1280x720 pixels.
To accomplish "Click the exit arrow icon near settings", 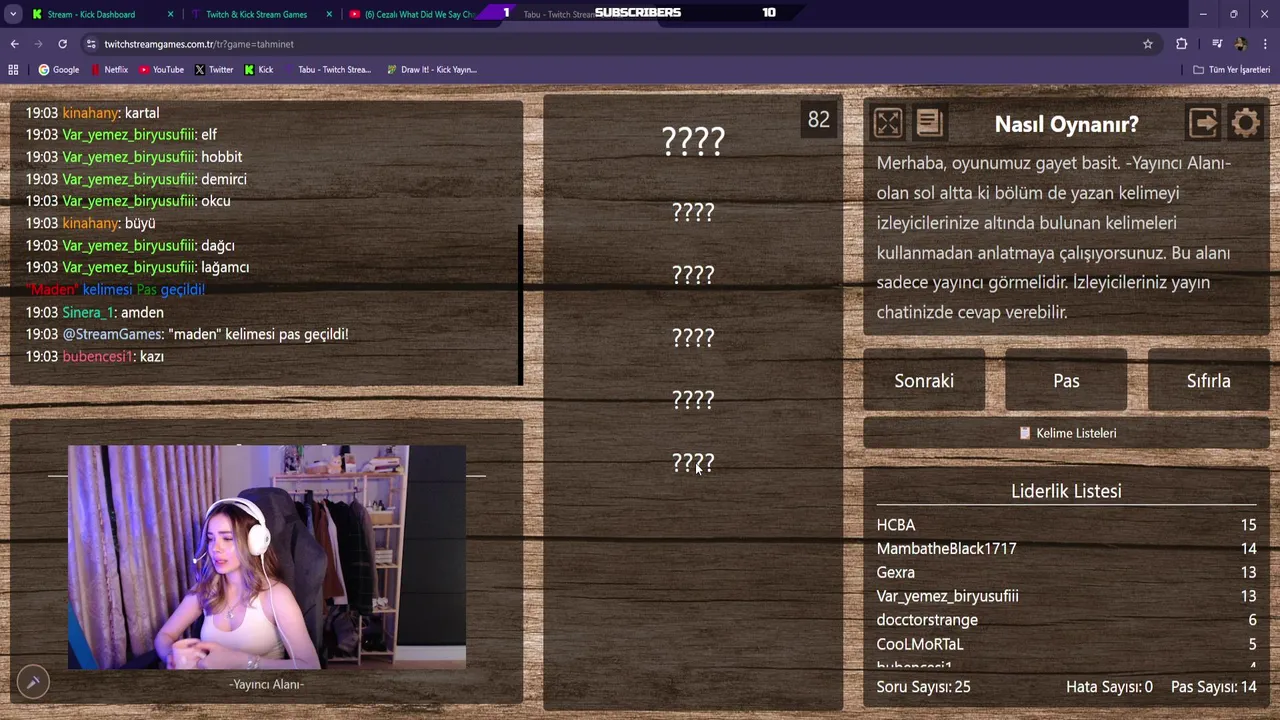I will click(1203, 123).
